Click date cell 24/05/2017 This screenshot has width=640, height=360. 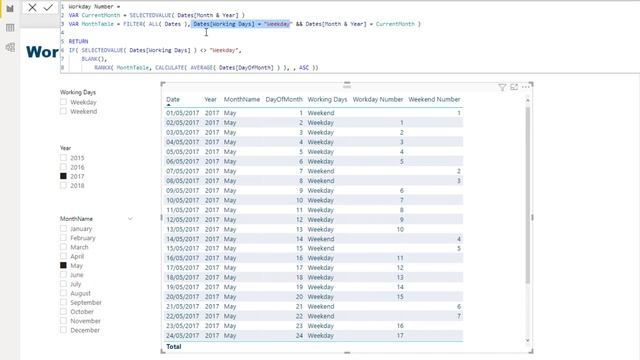pos(182,336)
